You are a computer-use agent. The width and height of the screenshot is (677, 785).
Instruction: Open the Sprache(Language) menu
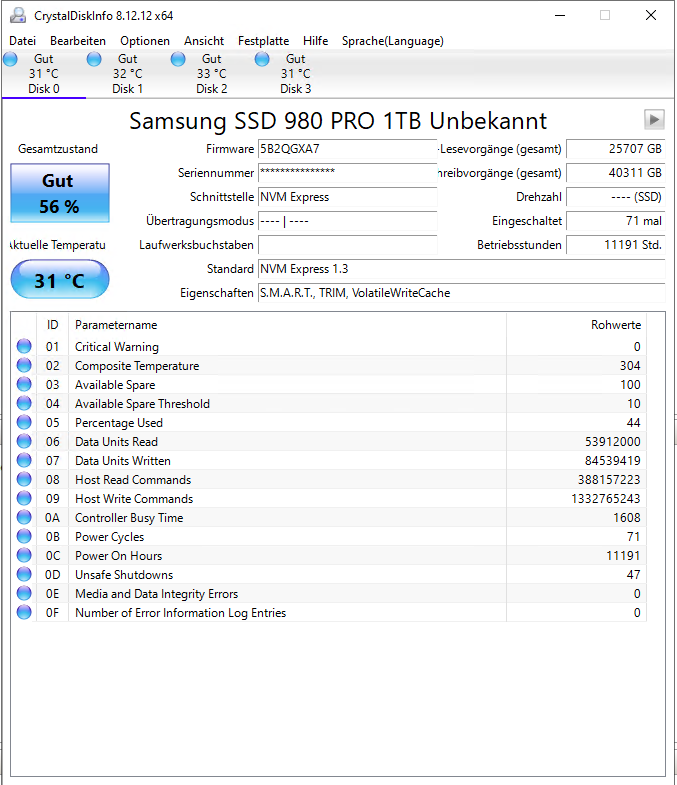pos(393,41)
